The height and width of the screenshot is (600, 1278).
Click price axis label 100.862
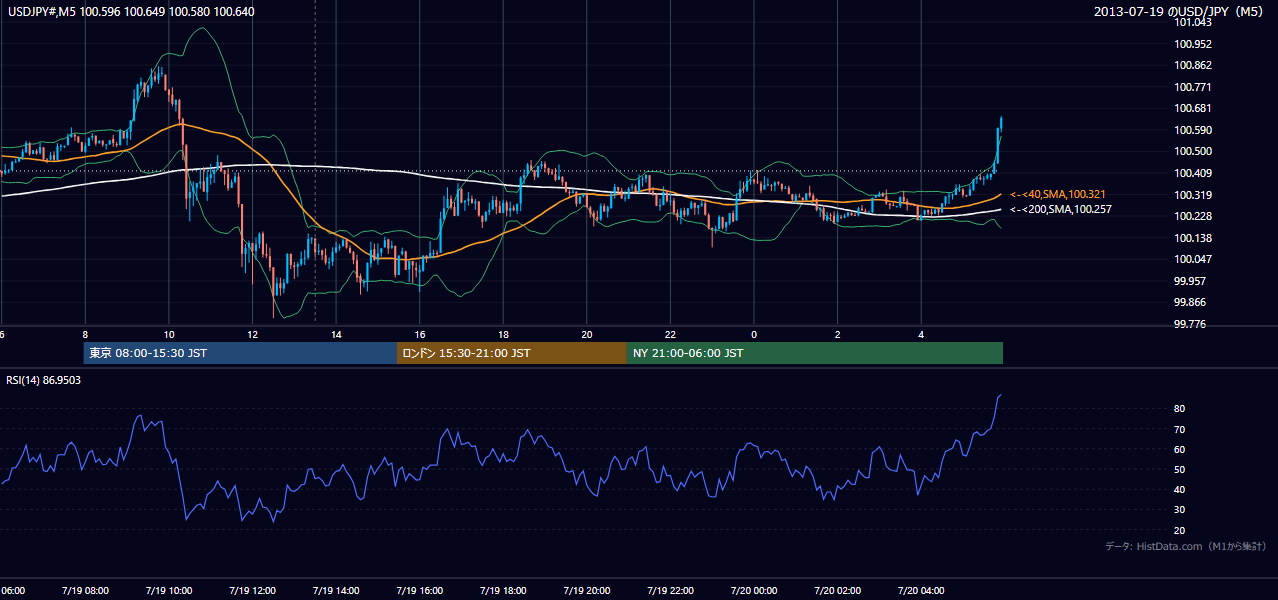pyautogui.click(x=1195, y=65)
